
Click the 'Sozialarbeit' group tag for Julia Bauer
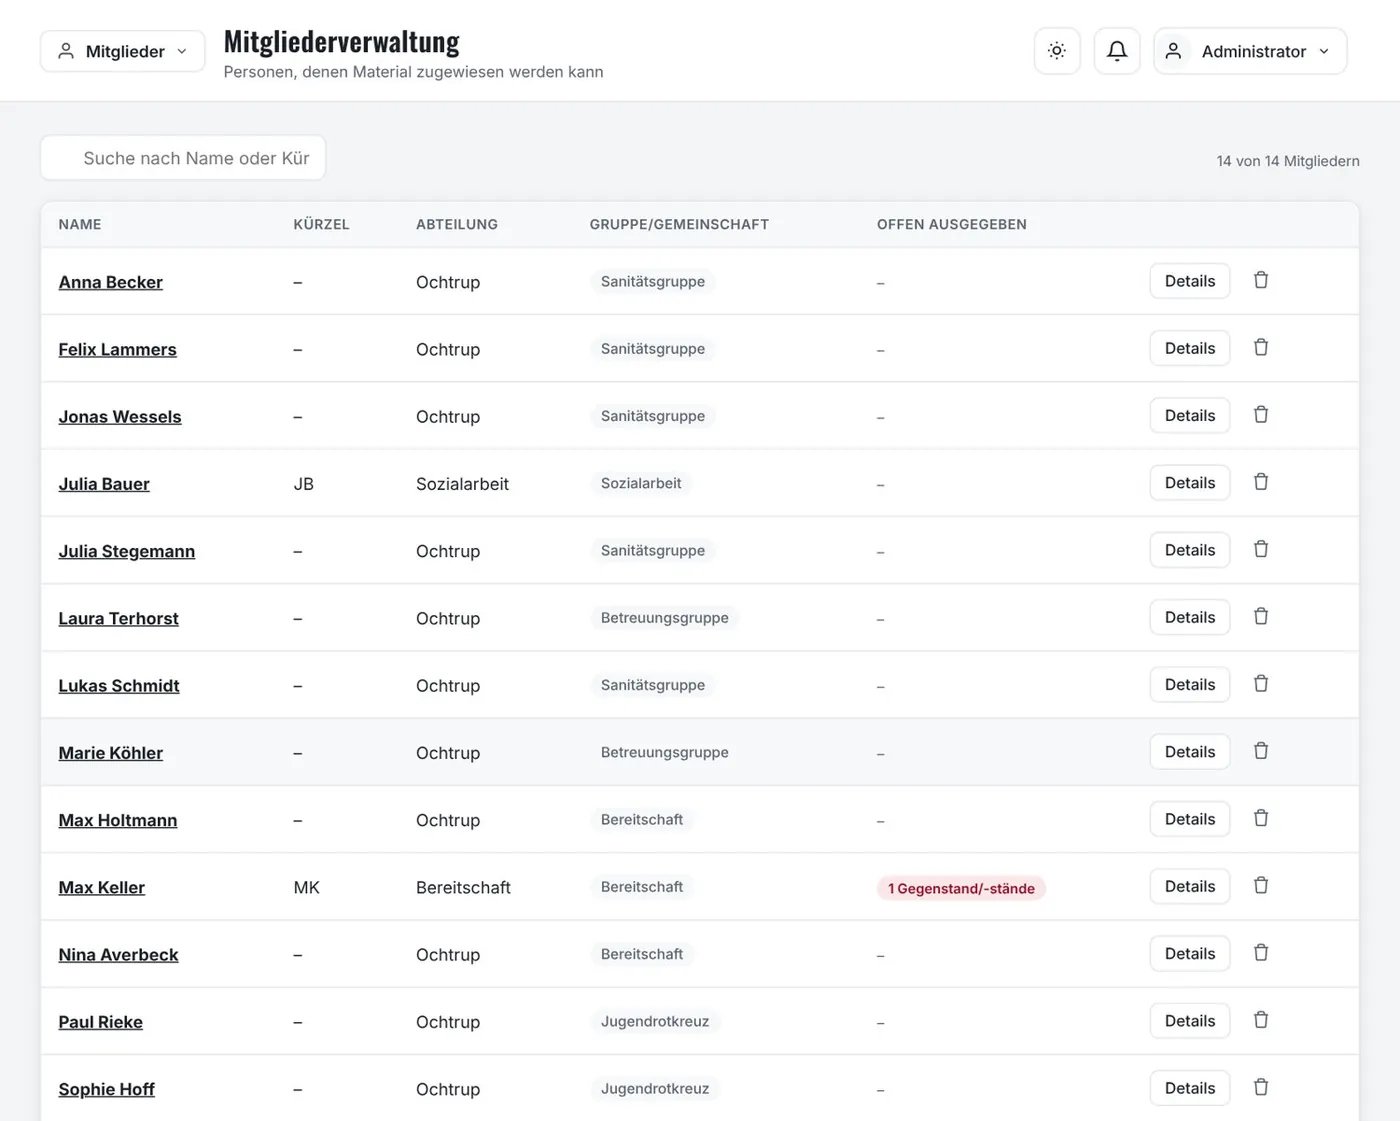(641, 483)
